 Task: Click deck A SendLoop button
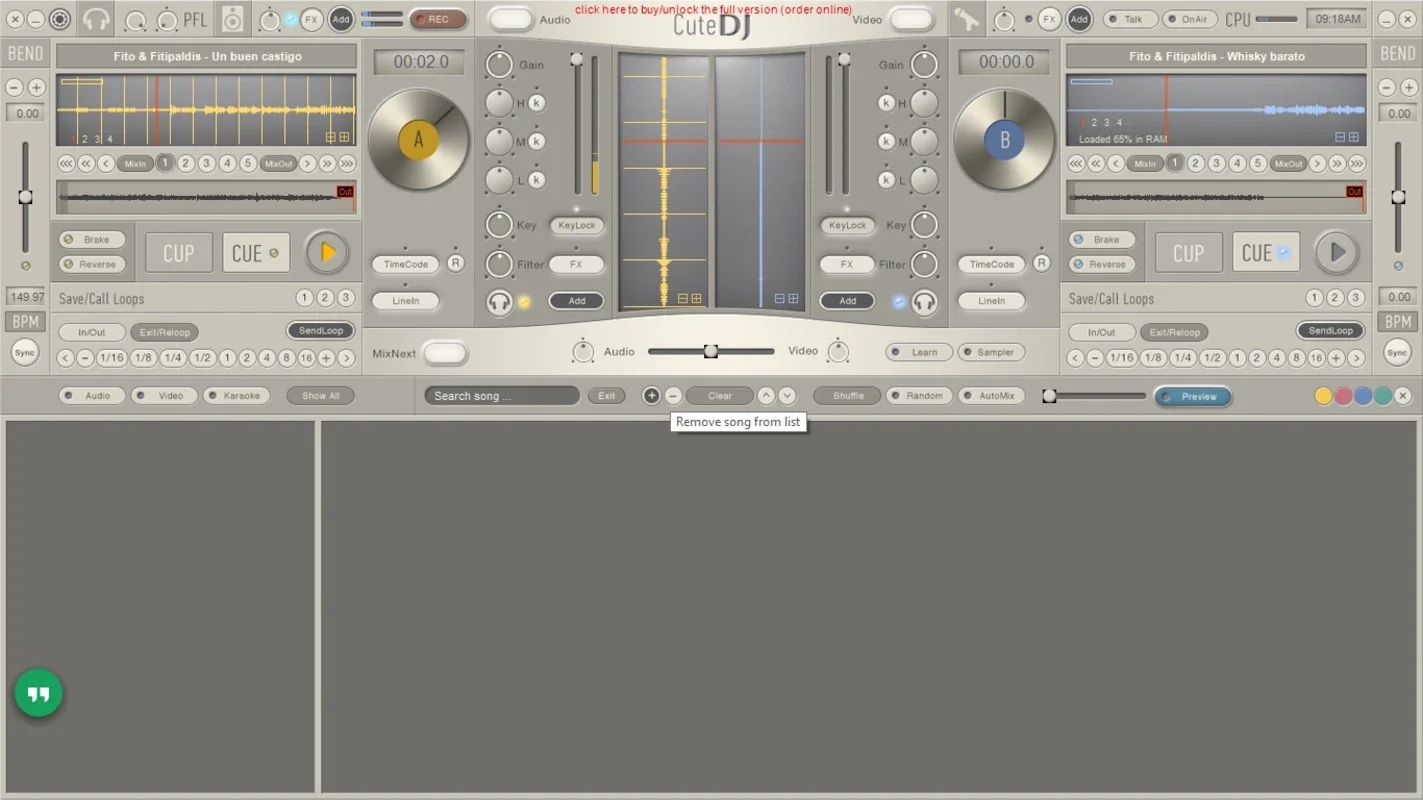(321, 330)
